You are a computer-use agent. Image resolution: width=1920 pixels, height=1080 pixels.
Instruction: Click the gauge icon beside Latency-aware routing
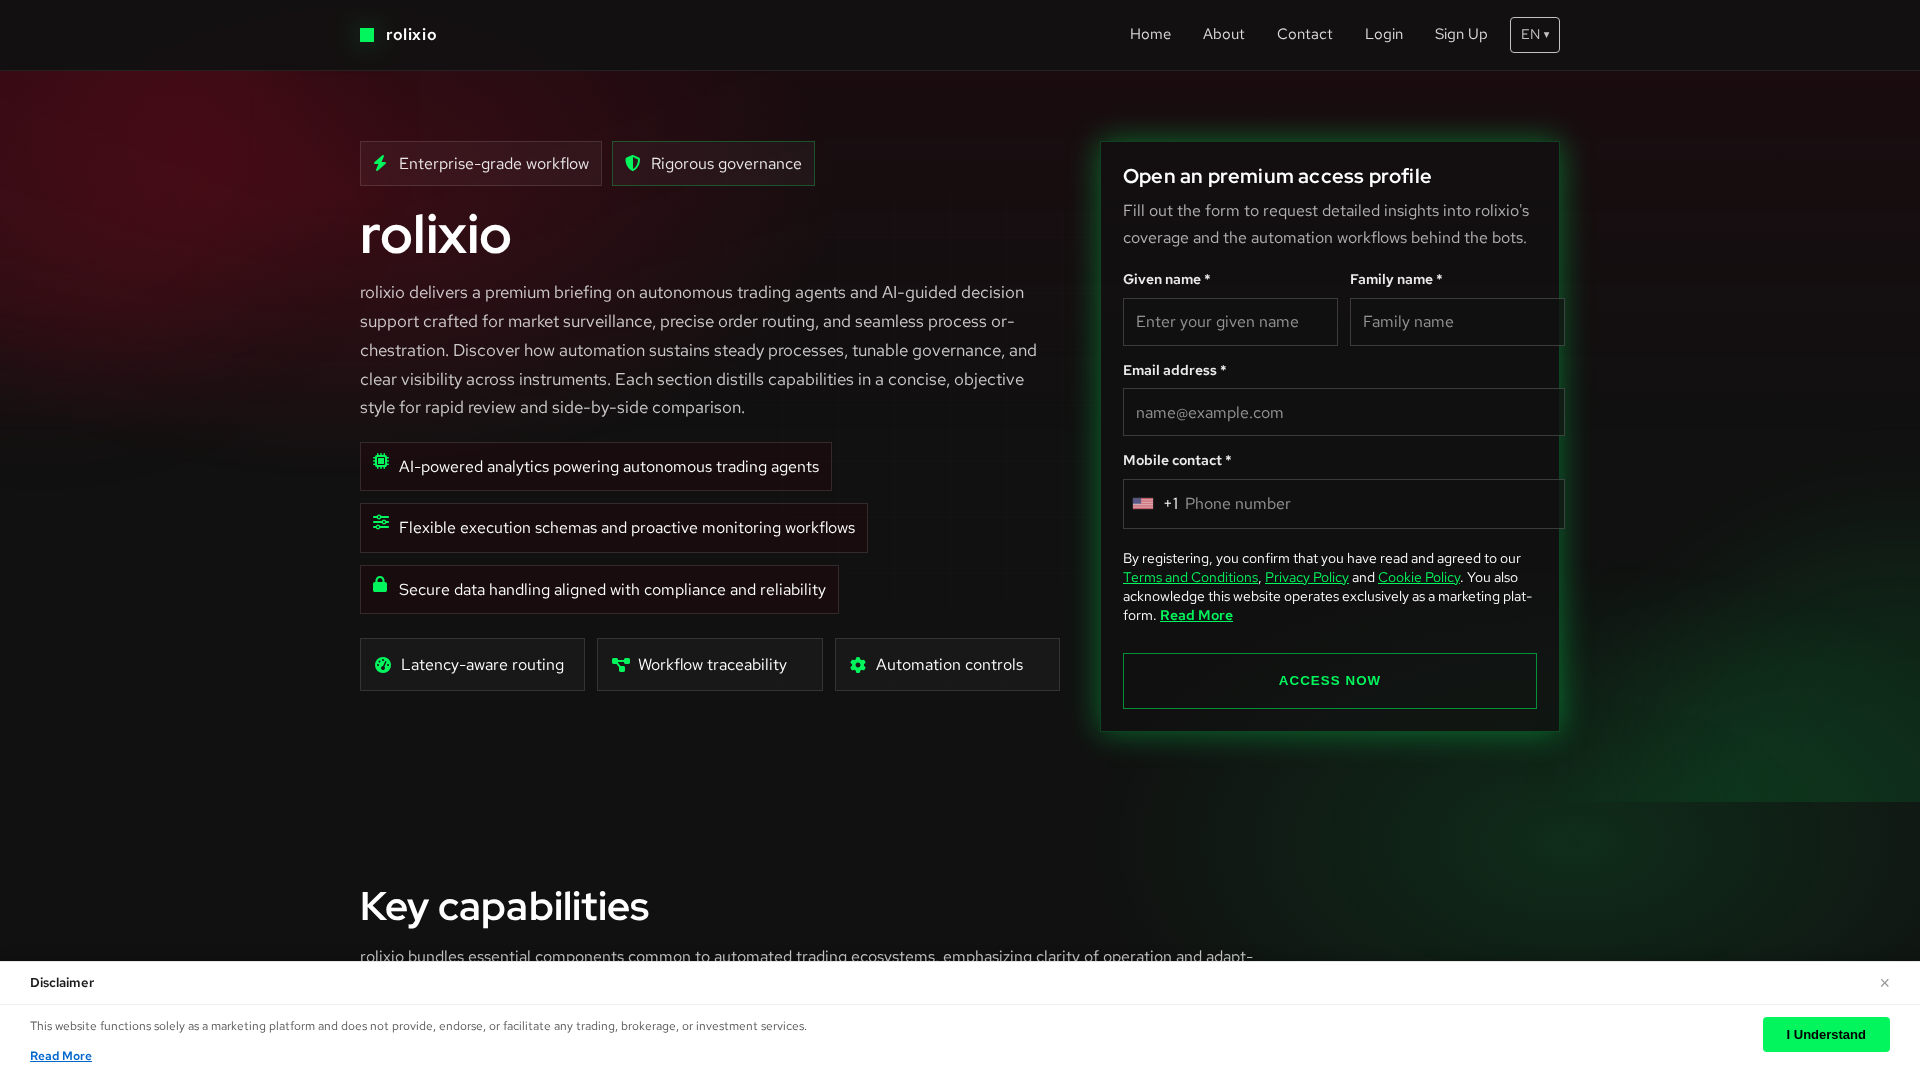coord(383,665)
